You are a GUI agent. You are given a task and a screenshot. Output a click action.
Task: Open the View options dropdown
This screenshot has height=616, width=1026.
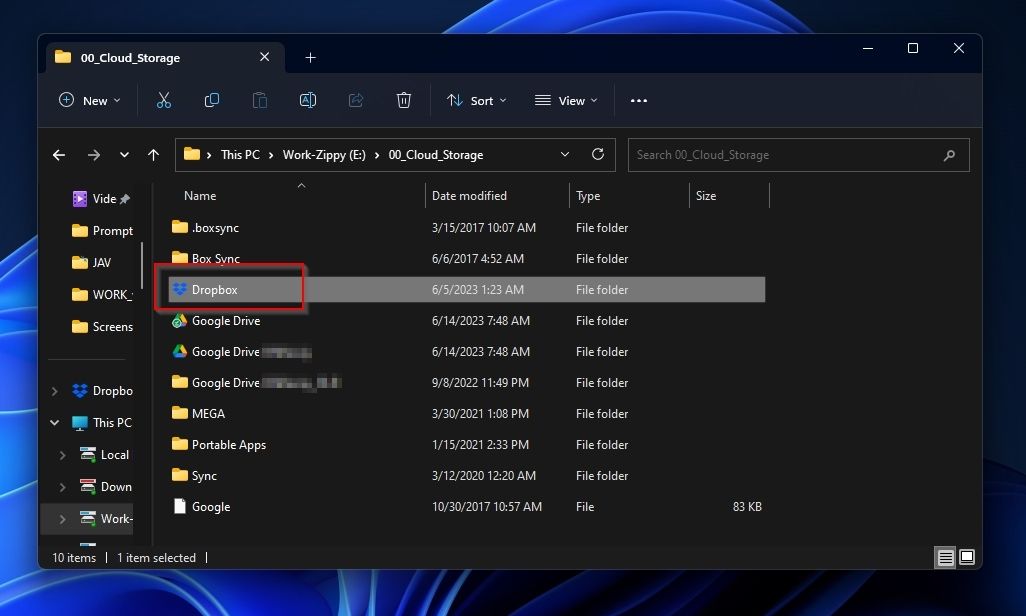click(566, 100)
